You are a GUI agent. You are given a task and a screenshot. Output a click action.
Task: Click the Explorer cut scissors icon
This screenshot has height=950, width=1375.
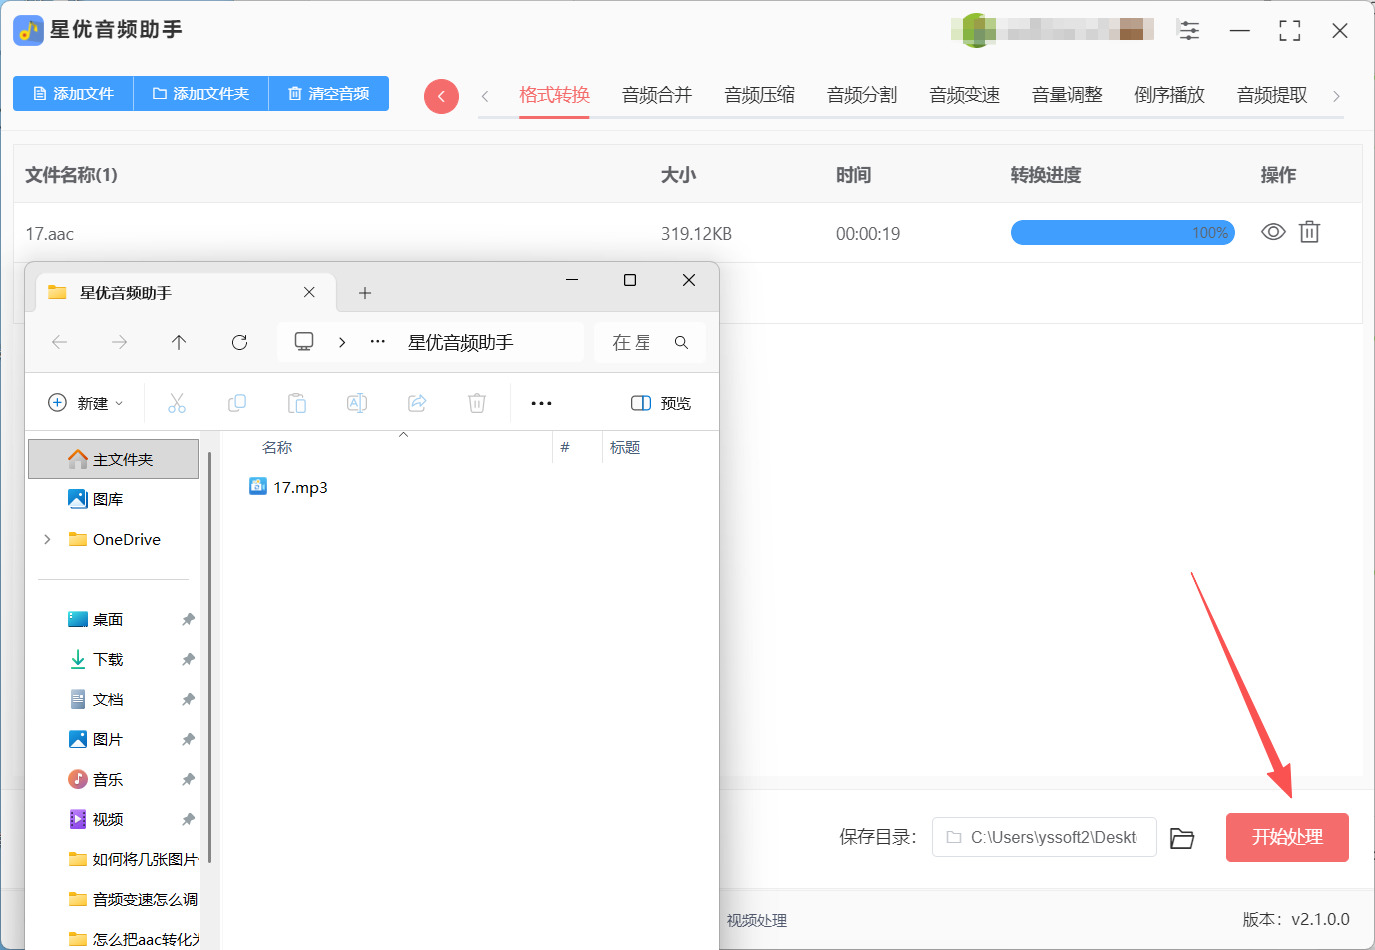click(x=177, y=403)
